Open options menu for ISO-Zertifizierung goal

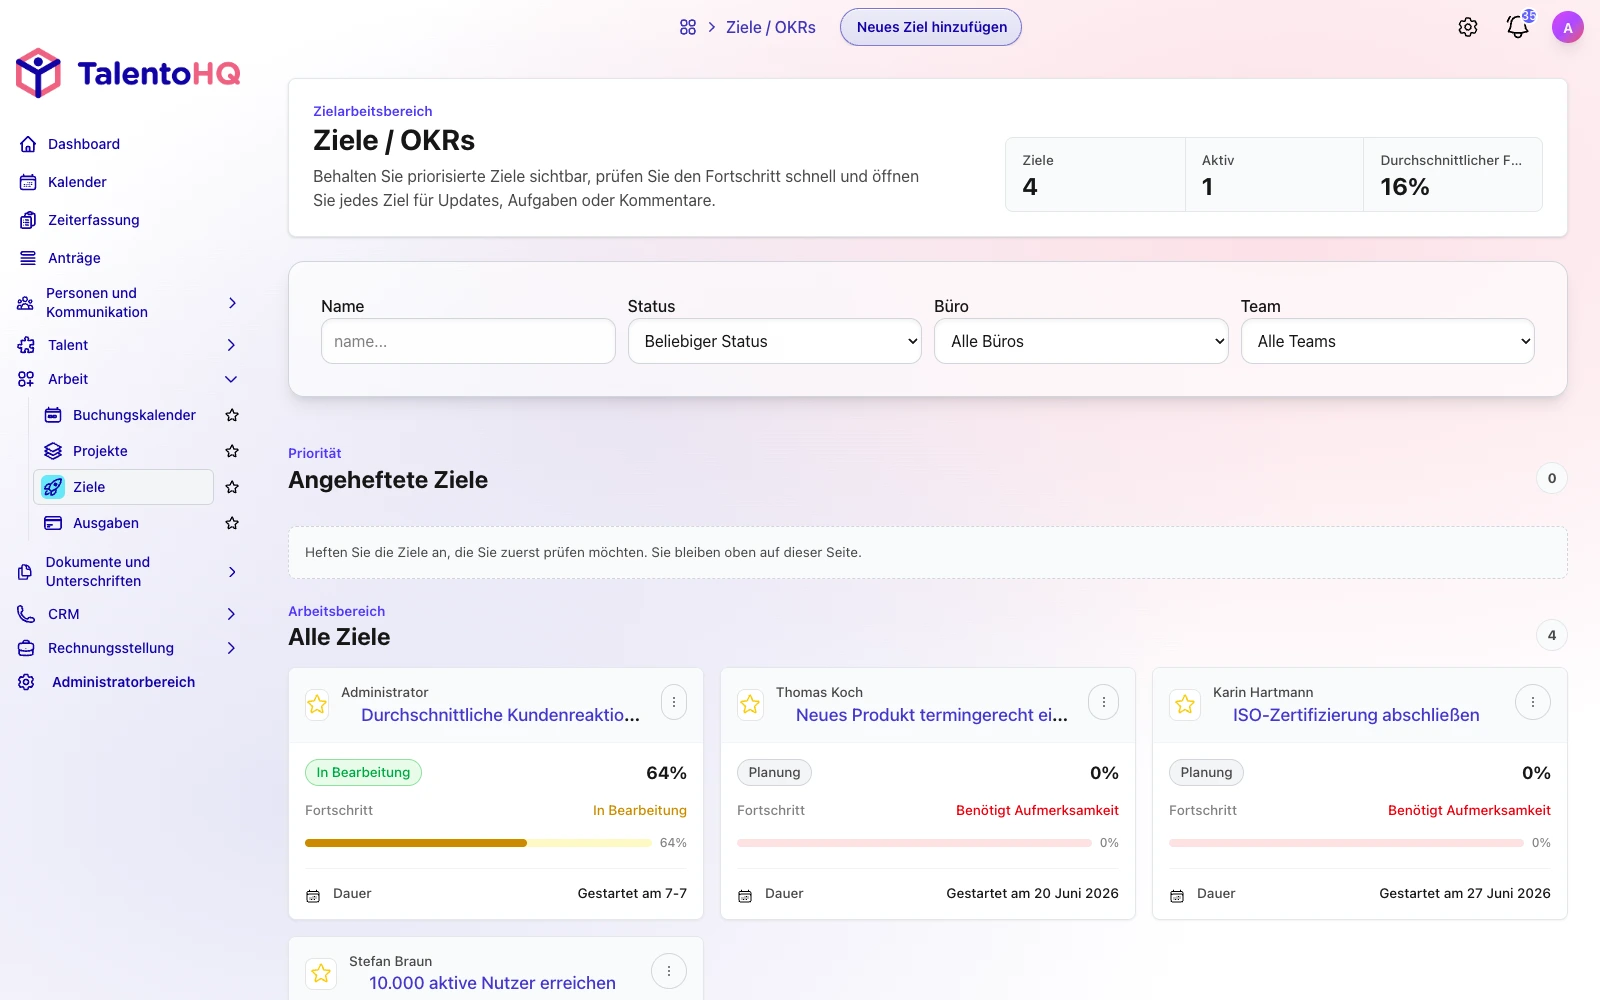[1533, 702]
